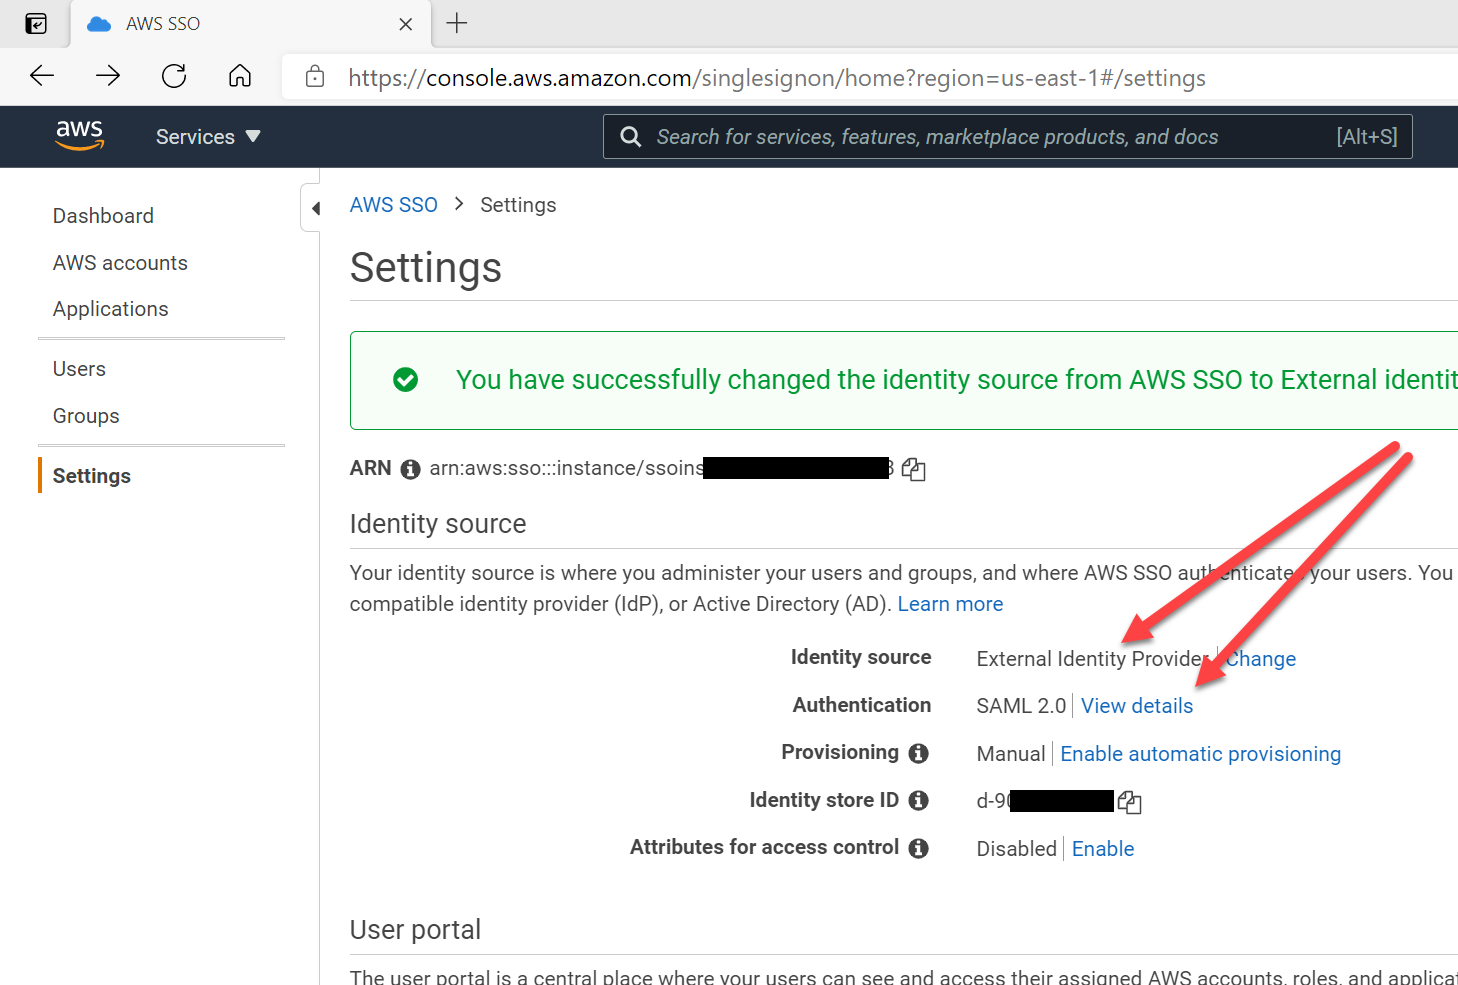The height and width of the screenshot is (985, 1458).
Task: Open info for Attributes for access control
Action: pyautogui.click(x=918, y=848)
